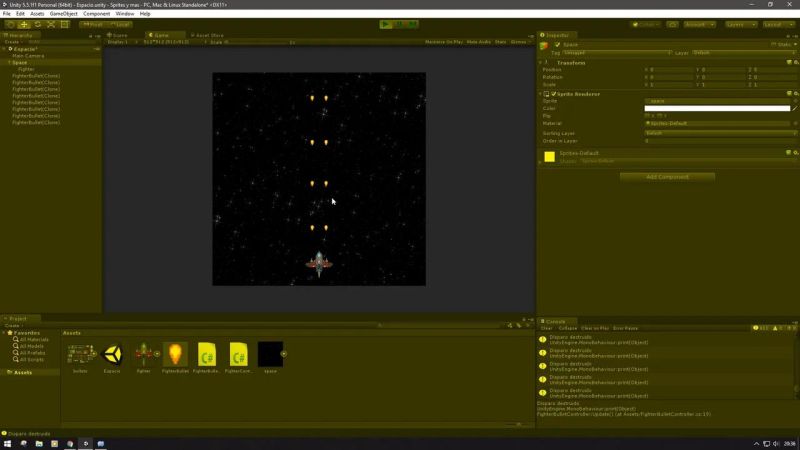Open the Layer dropdown in Inspector
The height and width of the screenshot is (450, 800).
point(743,53)
